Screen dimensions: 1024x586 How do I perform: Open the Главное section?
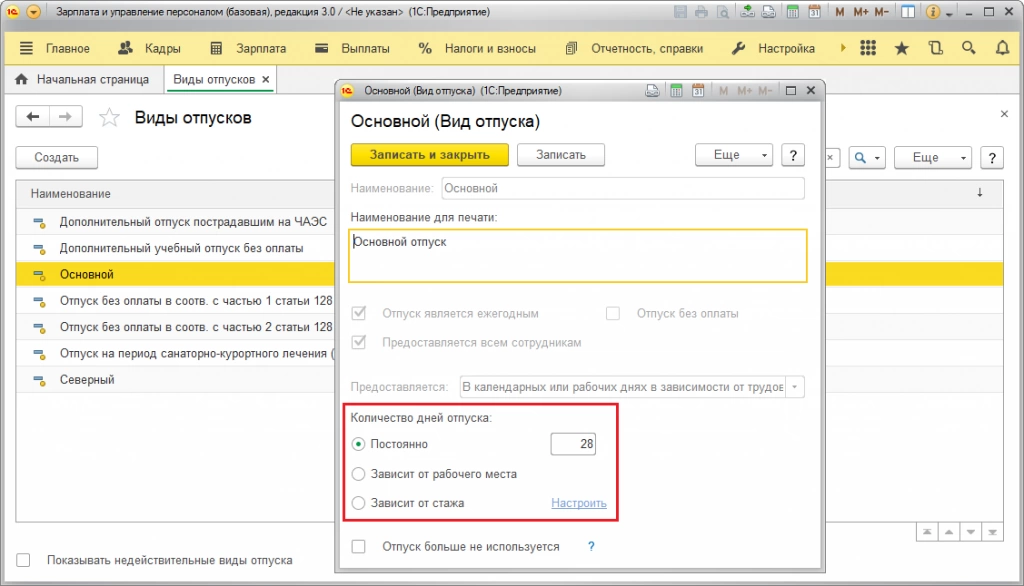click(67, 48)
